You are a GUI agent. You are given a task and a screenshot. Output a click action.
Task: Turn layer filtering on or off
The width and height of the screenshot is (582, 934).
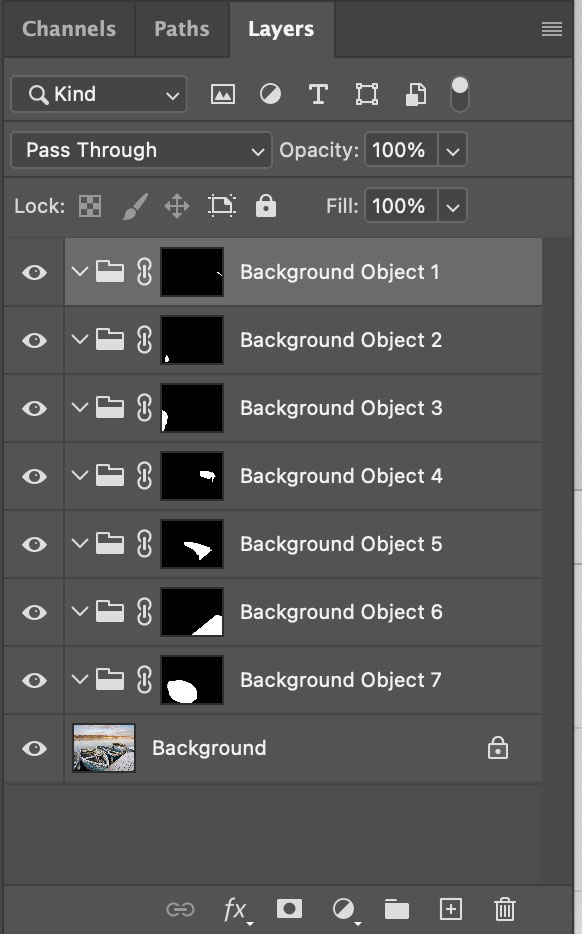460,94
